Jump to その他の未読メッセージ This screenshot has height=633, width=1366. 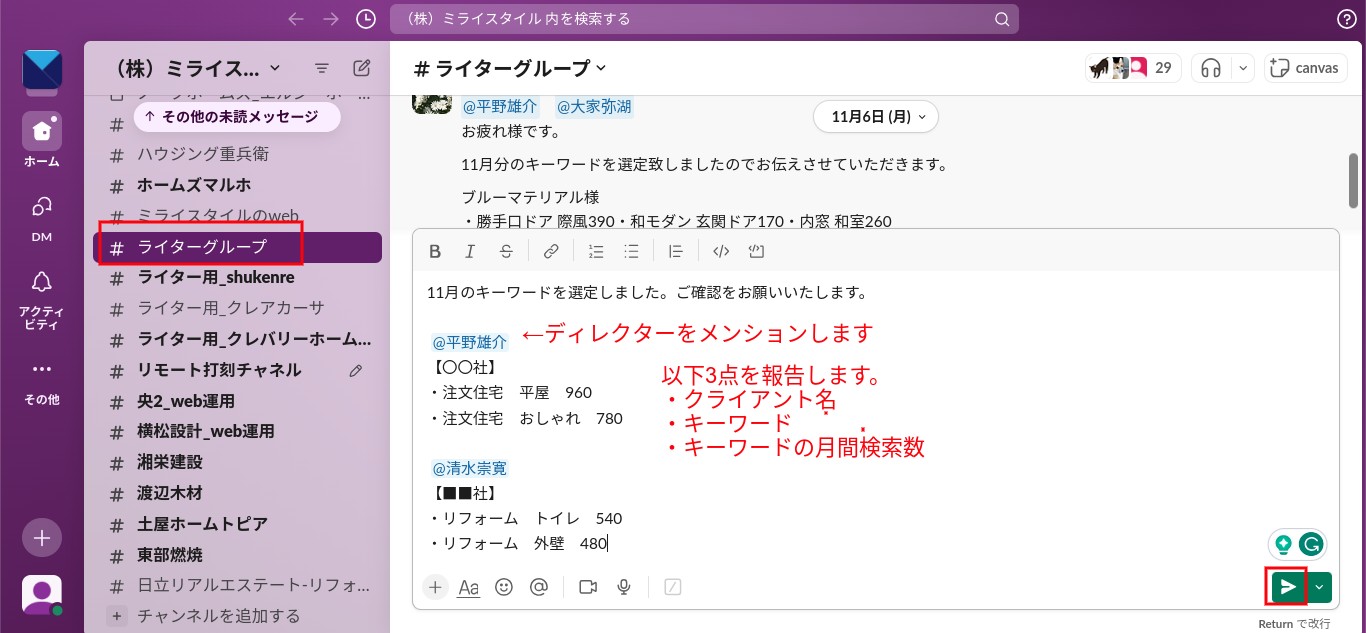click(238, 117)
